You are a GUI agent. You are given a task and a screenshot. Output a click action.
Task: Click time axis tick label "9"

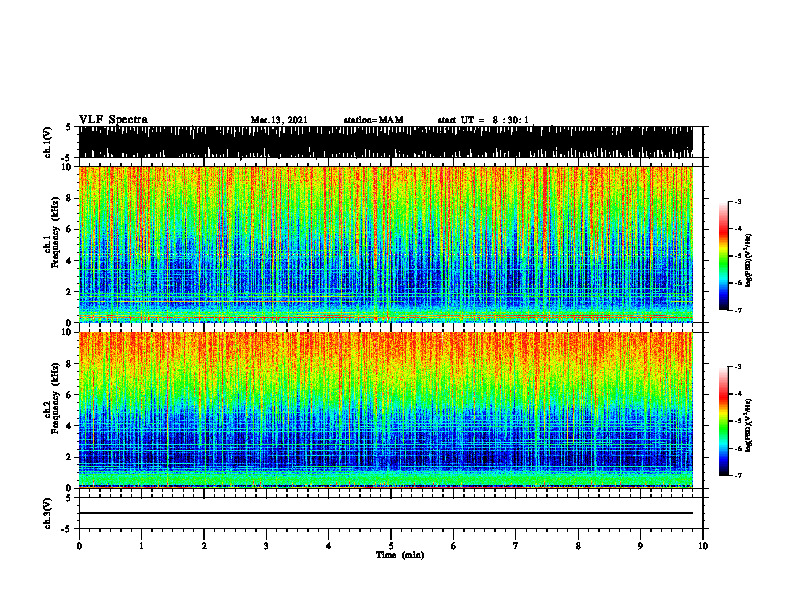tap(640, 546)
